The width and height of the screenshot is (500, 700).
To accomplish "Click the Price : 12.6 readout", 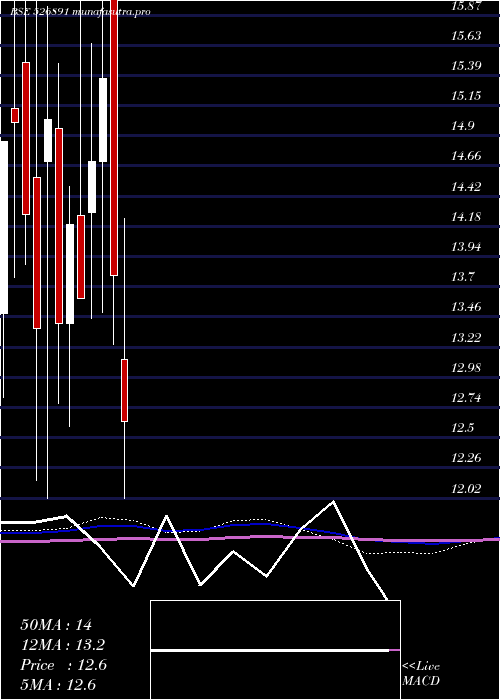I will coord(63,665).
